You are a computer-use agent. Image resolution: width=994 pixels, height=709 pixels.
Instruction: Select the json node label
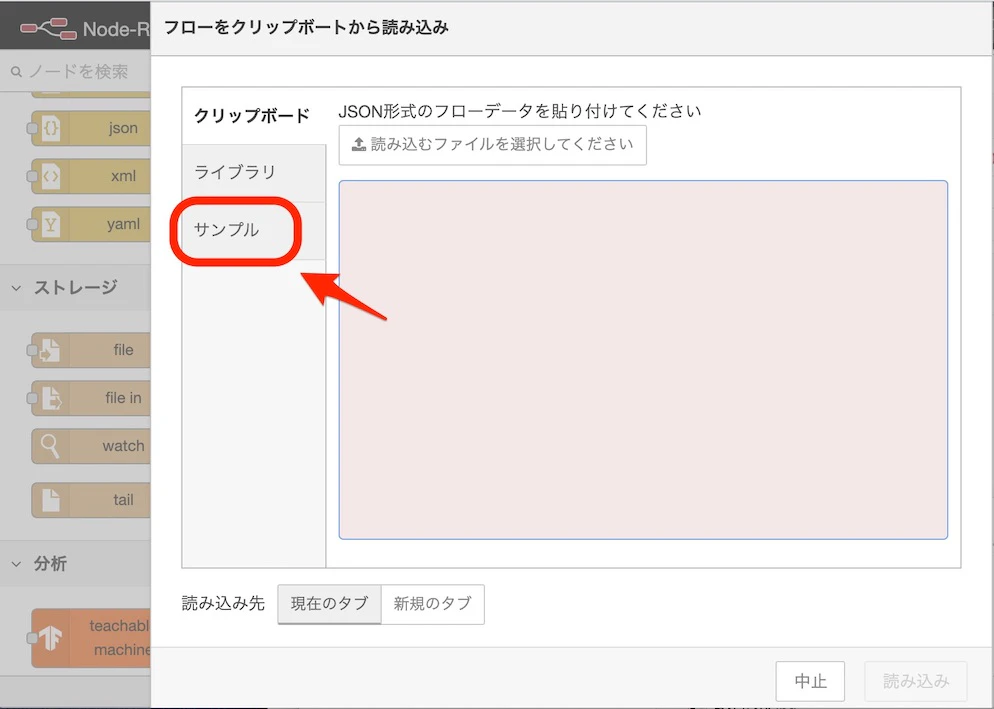click(123, 128)
